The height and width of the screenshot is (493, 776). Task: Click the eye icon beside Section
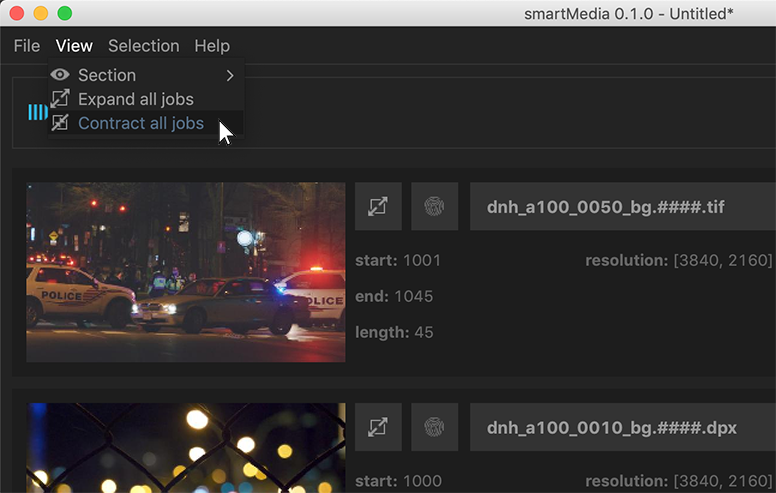61,75
